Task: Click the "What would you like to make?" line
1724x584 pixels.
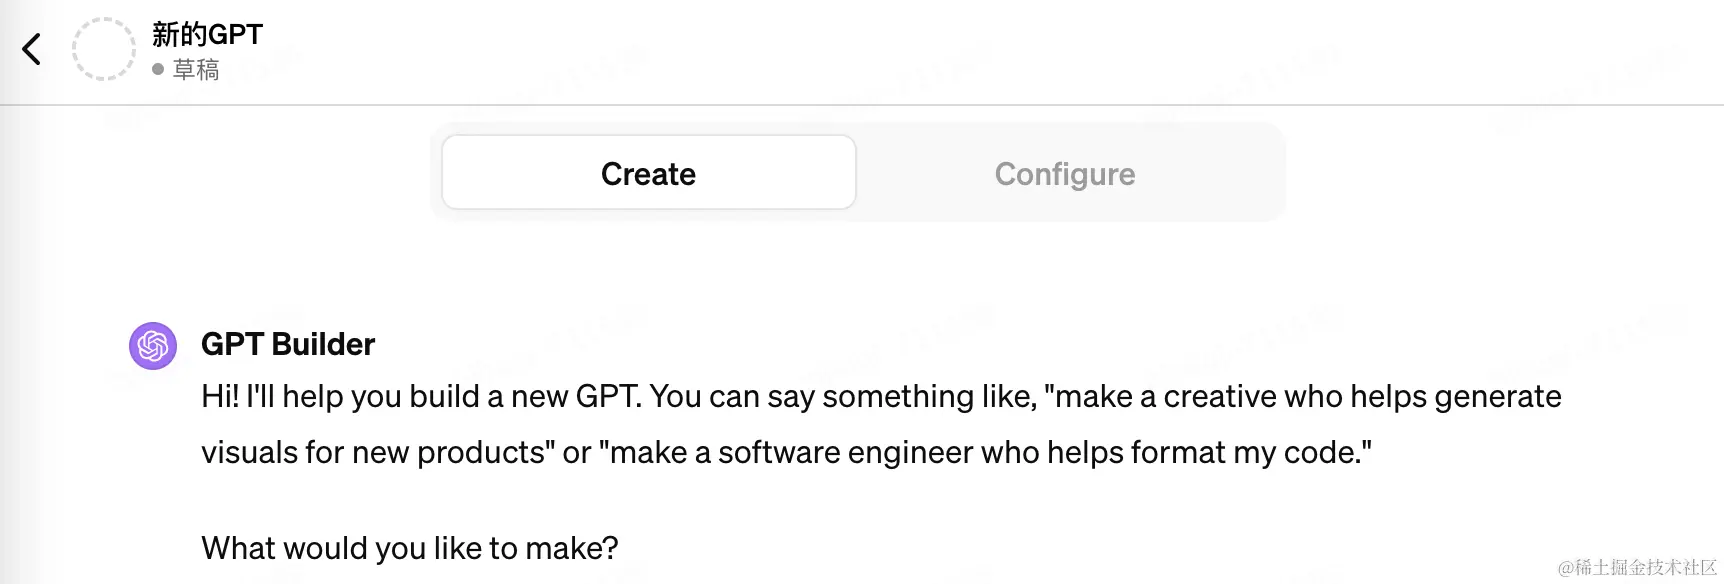Action: click(x=410, y=548)
